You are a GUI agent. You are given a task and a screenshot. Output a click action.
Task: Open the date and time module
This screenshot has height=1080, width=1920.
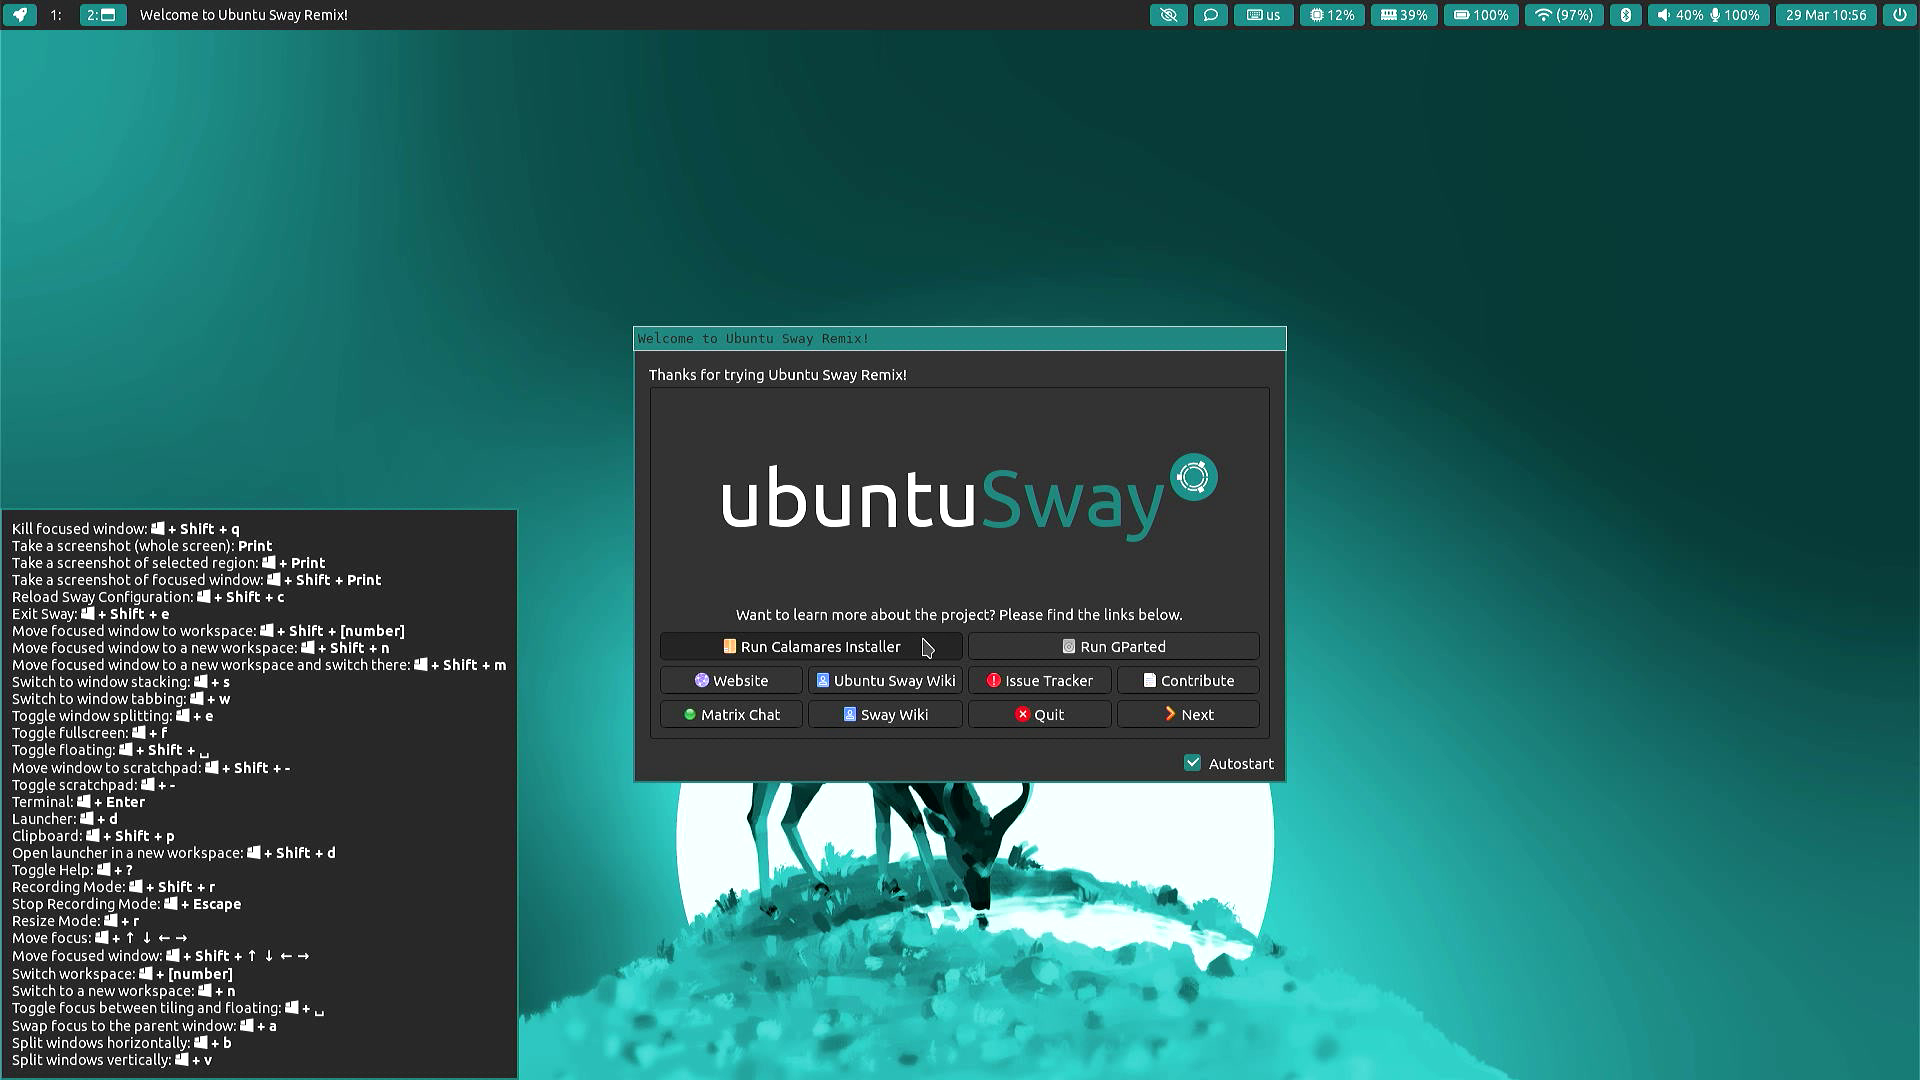pos(1826,15)
